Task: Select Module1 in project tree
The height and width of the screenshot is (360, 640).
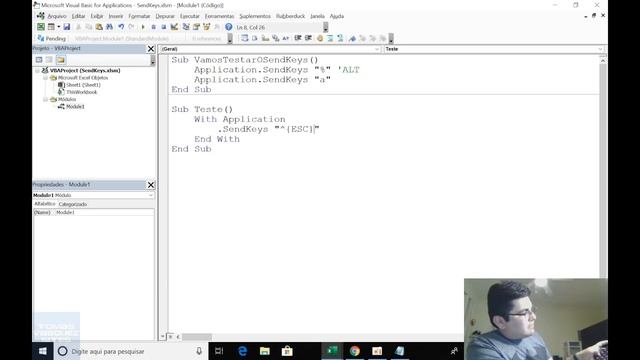Action: [75, 107]
